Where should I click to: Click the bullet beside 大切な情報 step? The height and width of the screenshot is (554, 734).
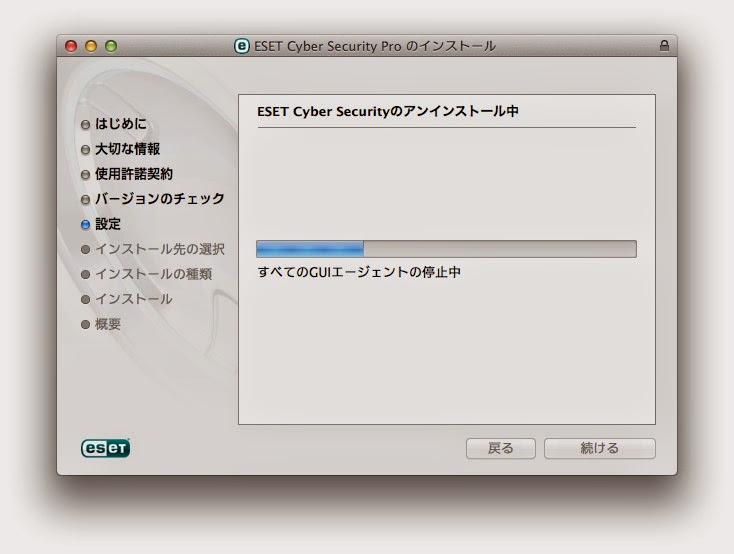coord(85,150)
